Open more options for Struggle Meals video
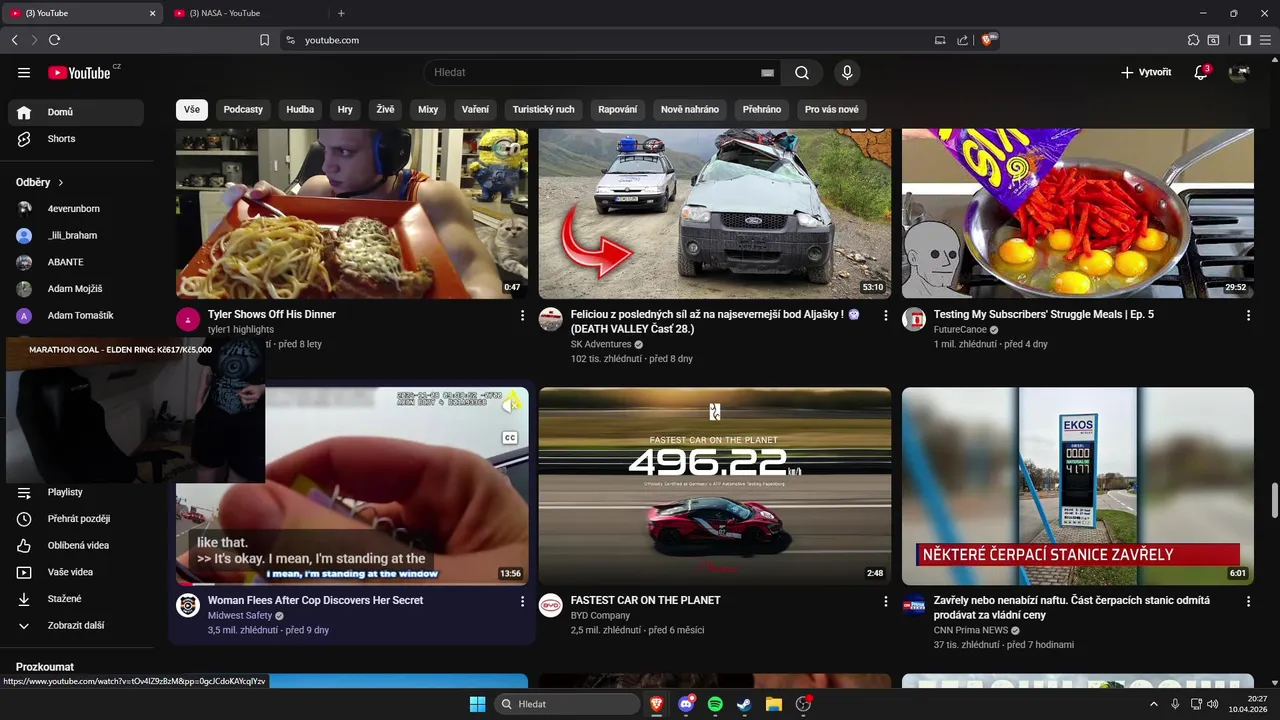Viewport: 1280px width, 720px height. [1248, 315]
